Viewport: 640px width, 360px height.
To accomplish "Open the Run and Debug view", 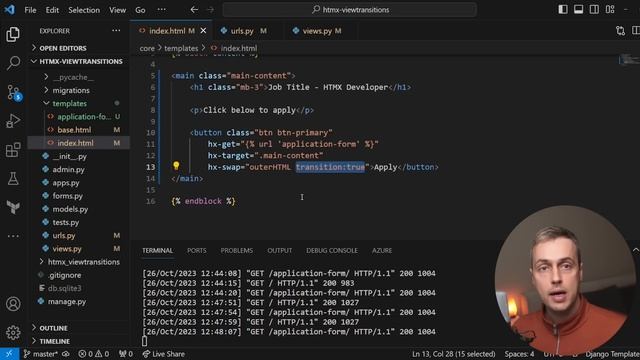I will (x=13, y=121).
